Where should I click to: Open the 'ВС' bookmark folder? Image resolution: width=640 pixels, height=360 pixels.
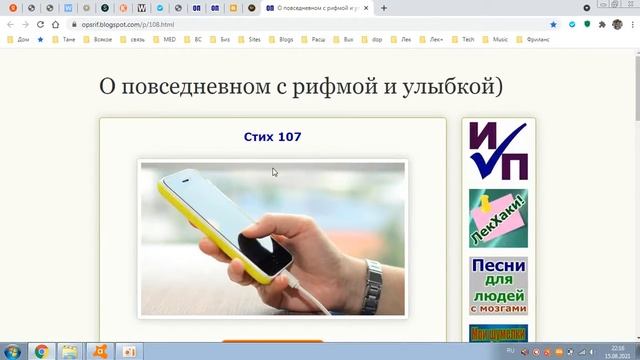point(193,40)
